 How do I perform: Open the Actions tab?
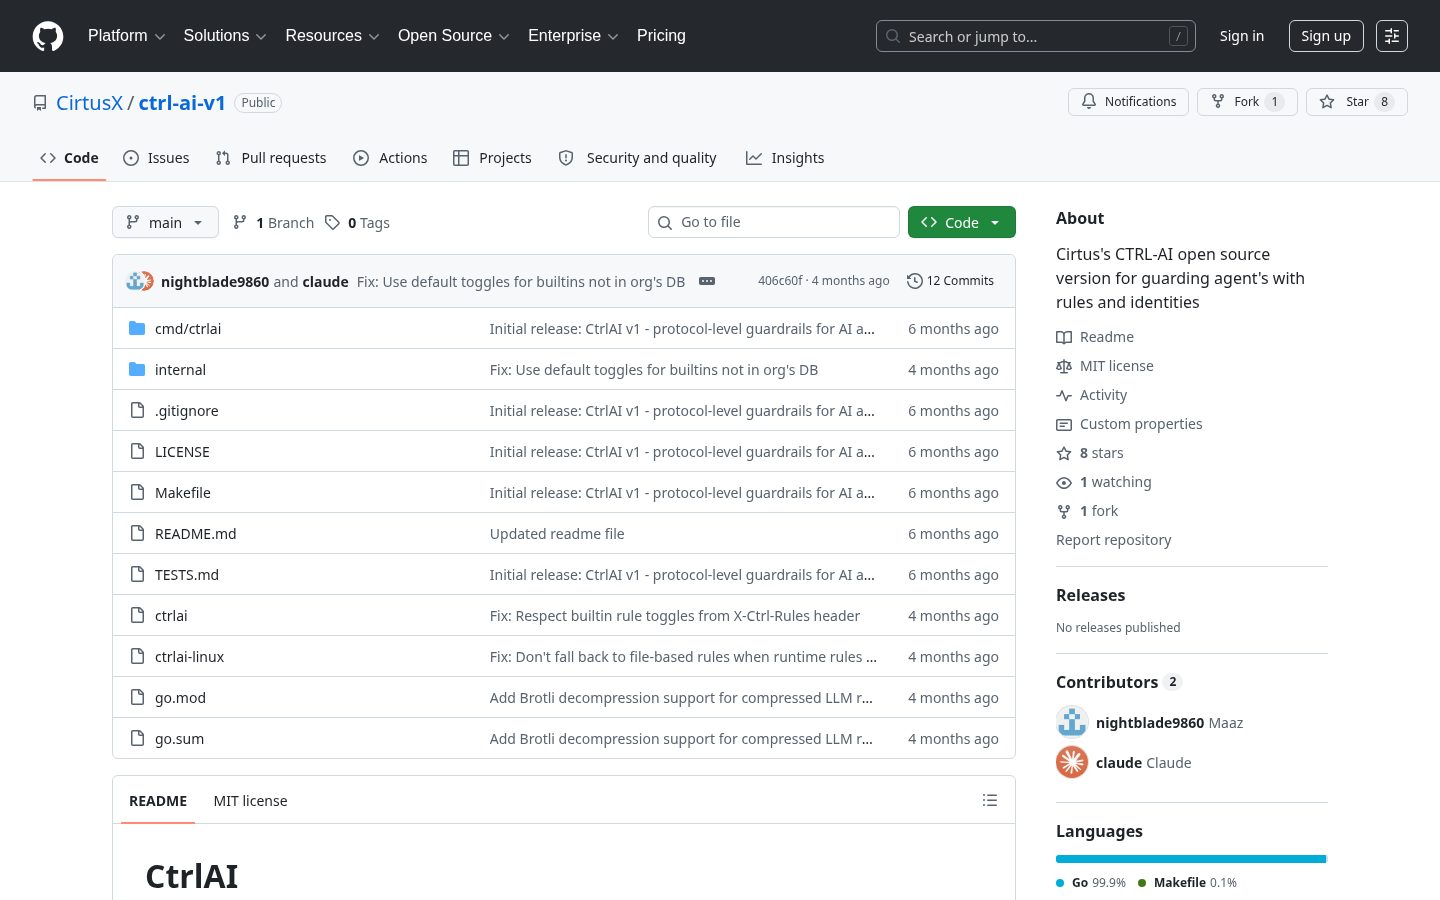coord(390,158)
